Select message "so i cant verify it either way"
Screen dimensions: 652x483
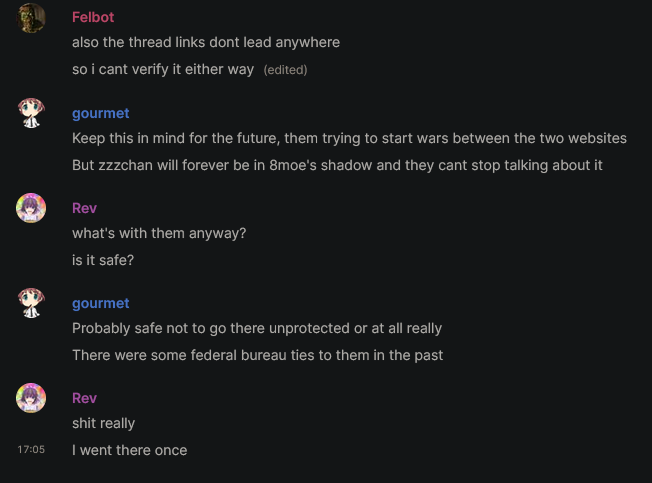point(163,69)
